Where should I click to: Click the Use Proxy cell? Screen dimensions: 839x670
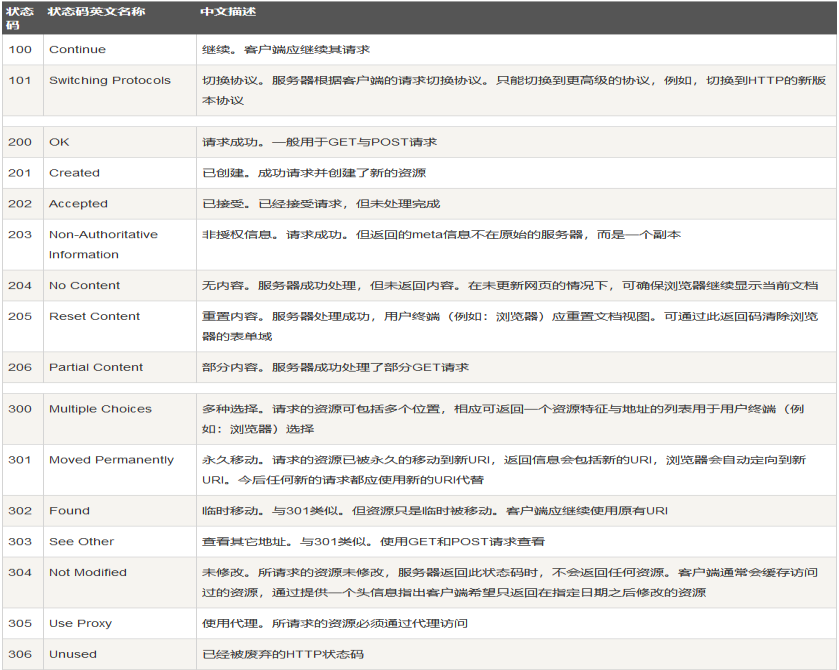(x=119, y=623)
